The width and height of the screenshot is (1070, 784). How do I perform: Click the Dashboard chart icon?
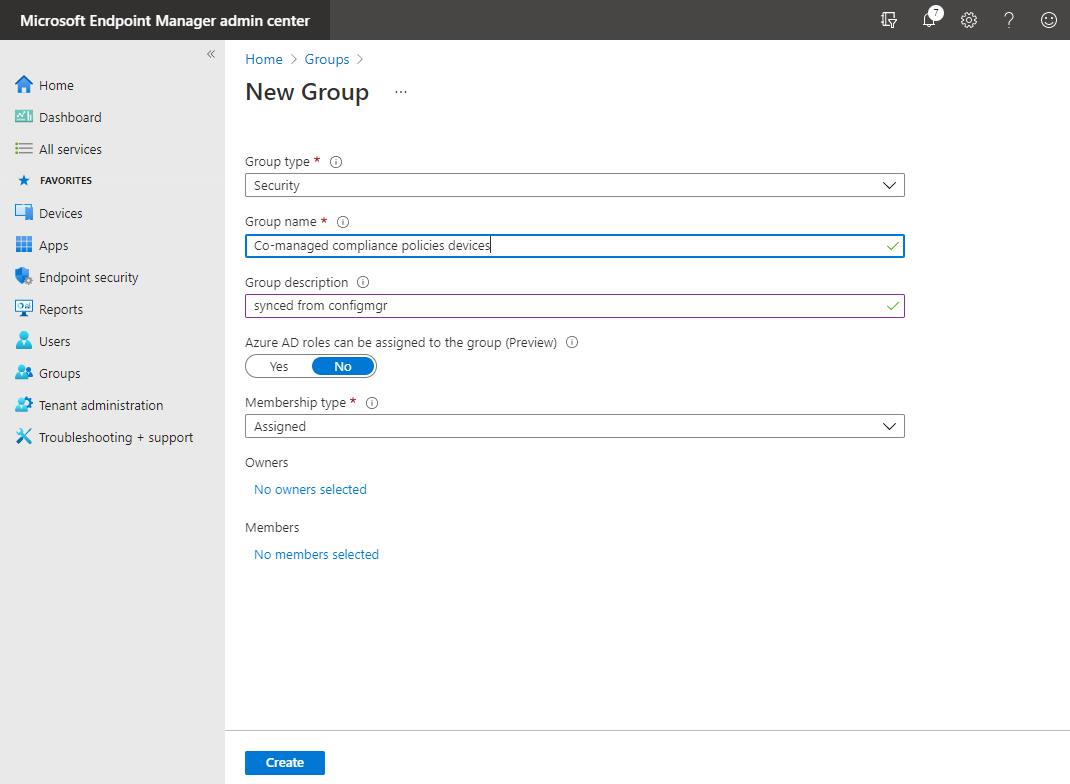pos(24,117)
